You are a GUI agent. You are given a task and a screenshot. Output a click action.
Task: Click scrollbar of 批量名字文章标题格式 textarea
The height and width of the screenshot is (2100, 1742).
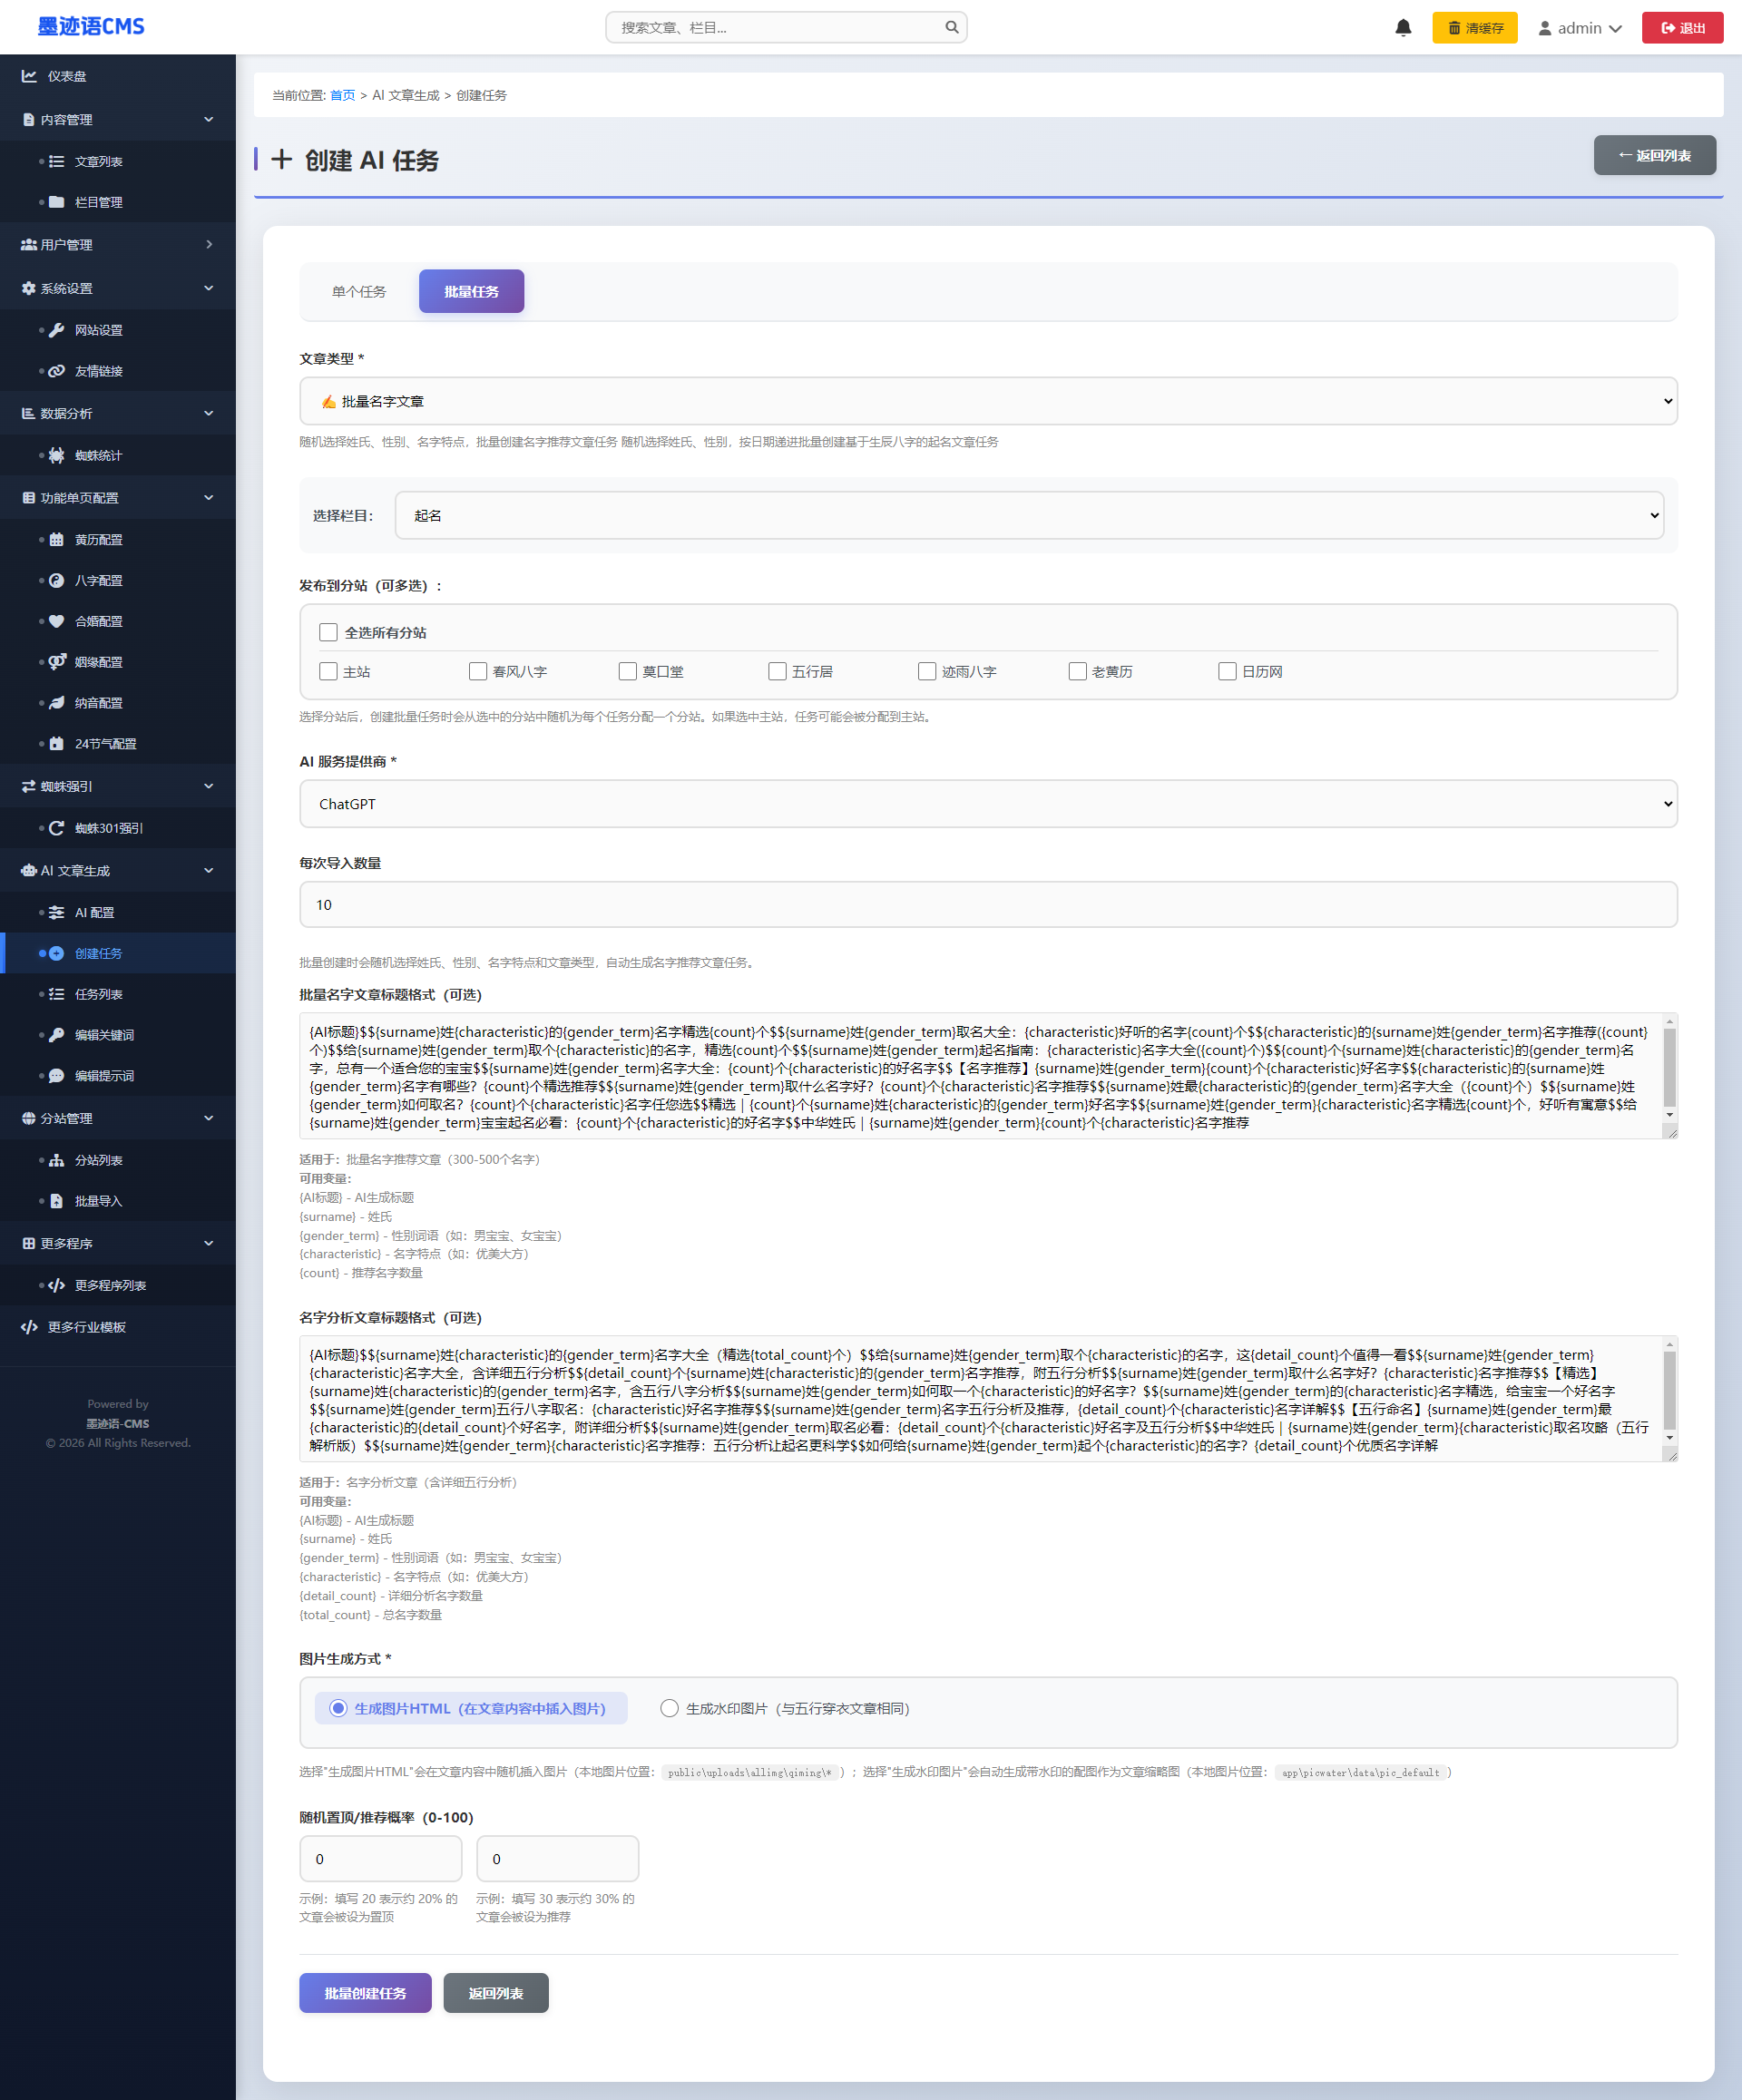1669,1066
